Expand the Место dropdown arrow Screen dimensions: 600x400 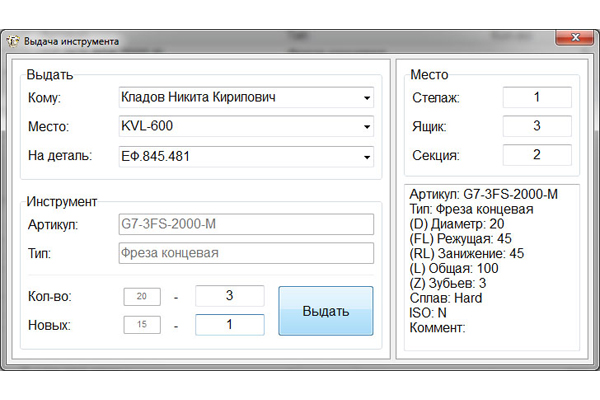pos(367,127)
